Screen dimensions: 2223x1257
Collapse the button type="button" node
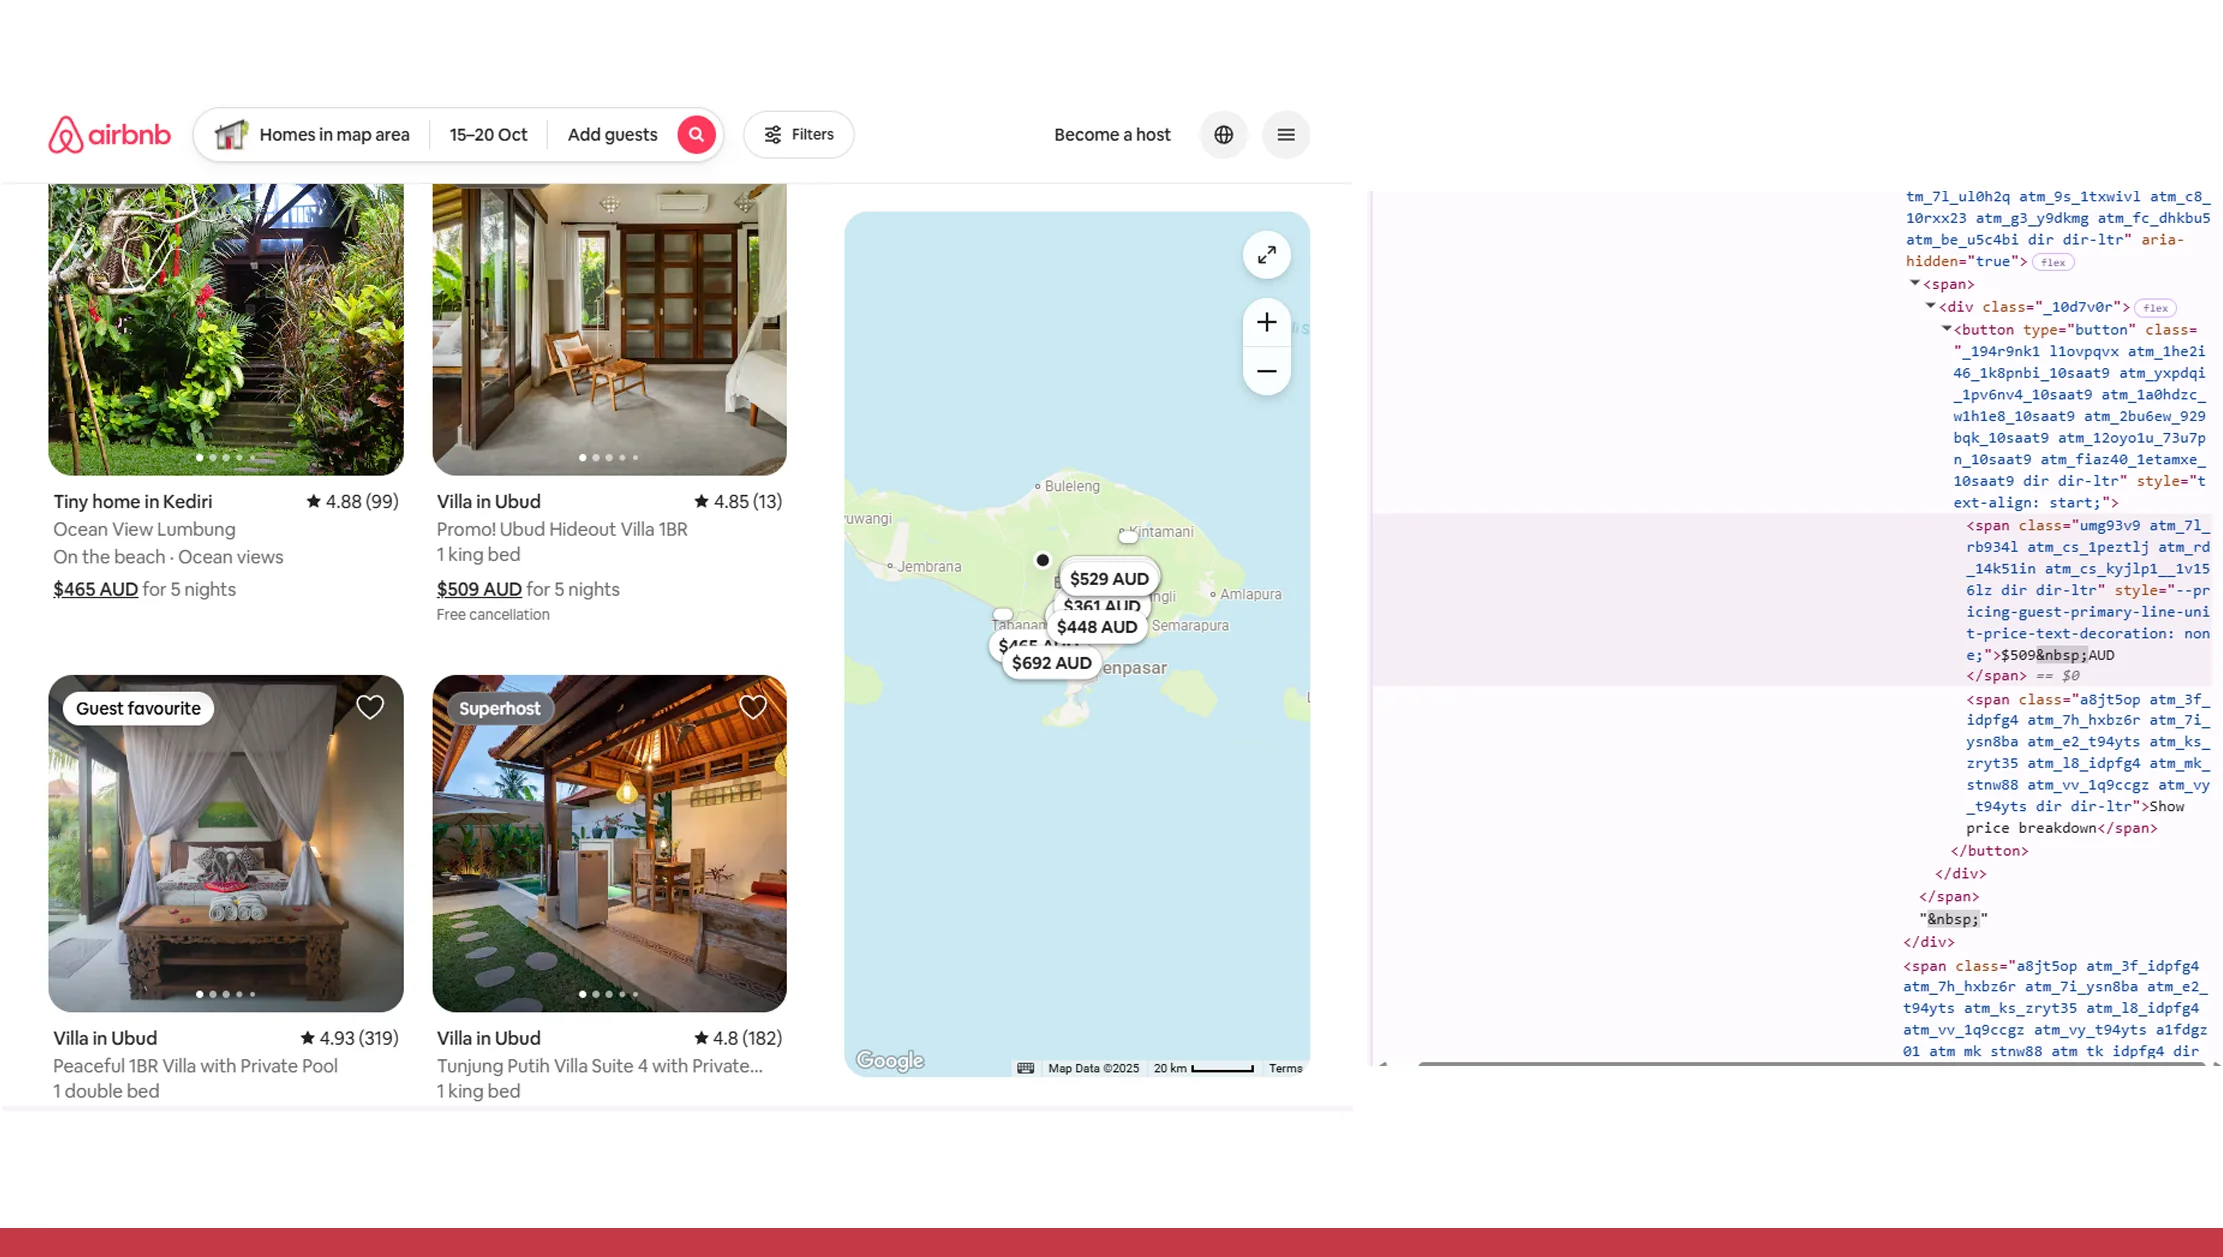pyautogui.click(x=1947, y=329)
